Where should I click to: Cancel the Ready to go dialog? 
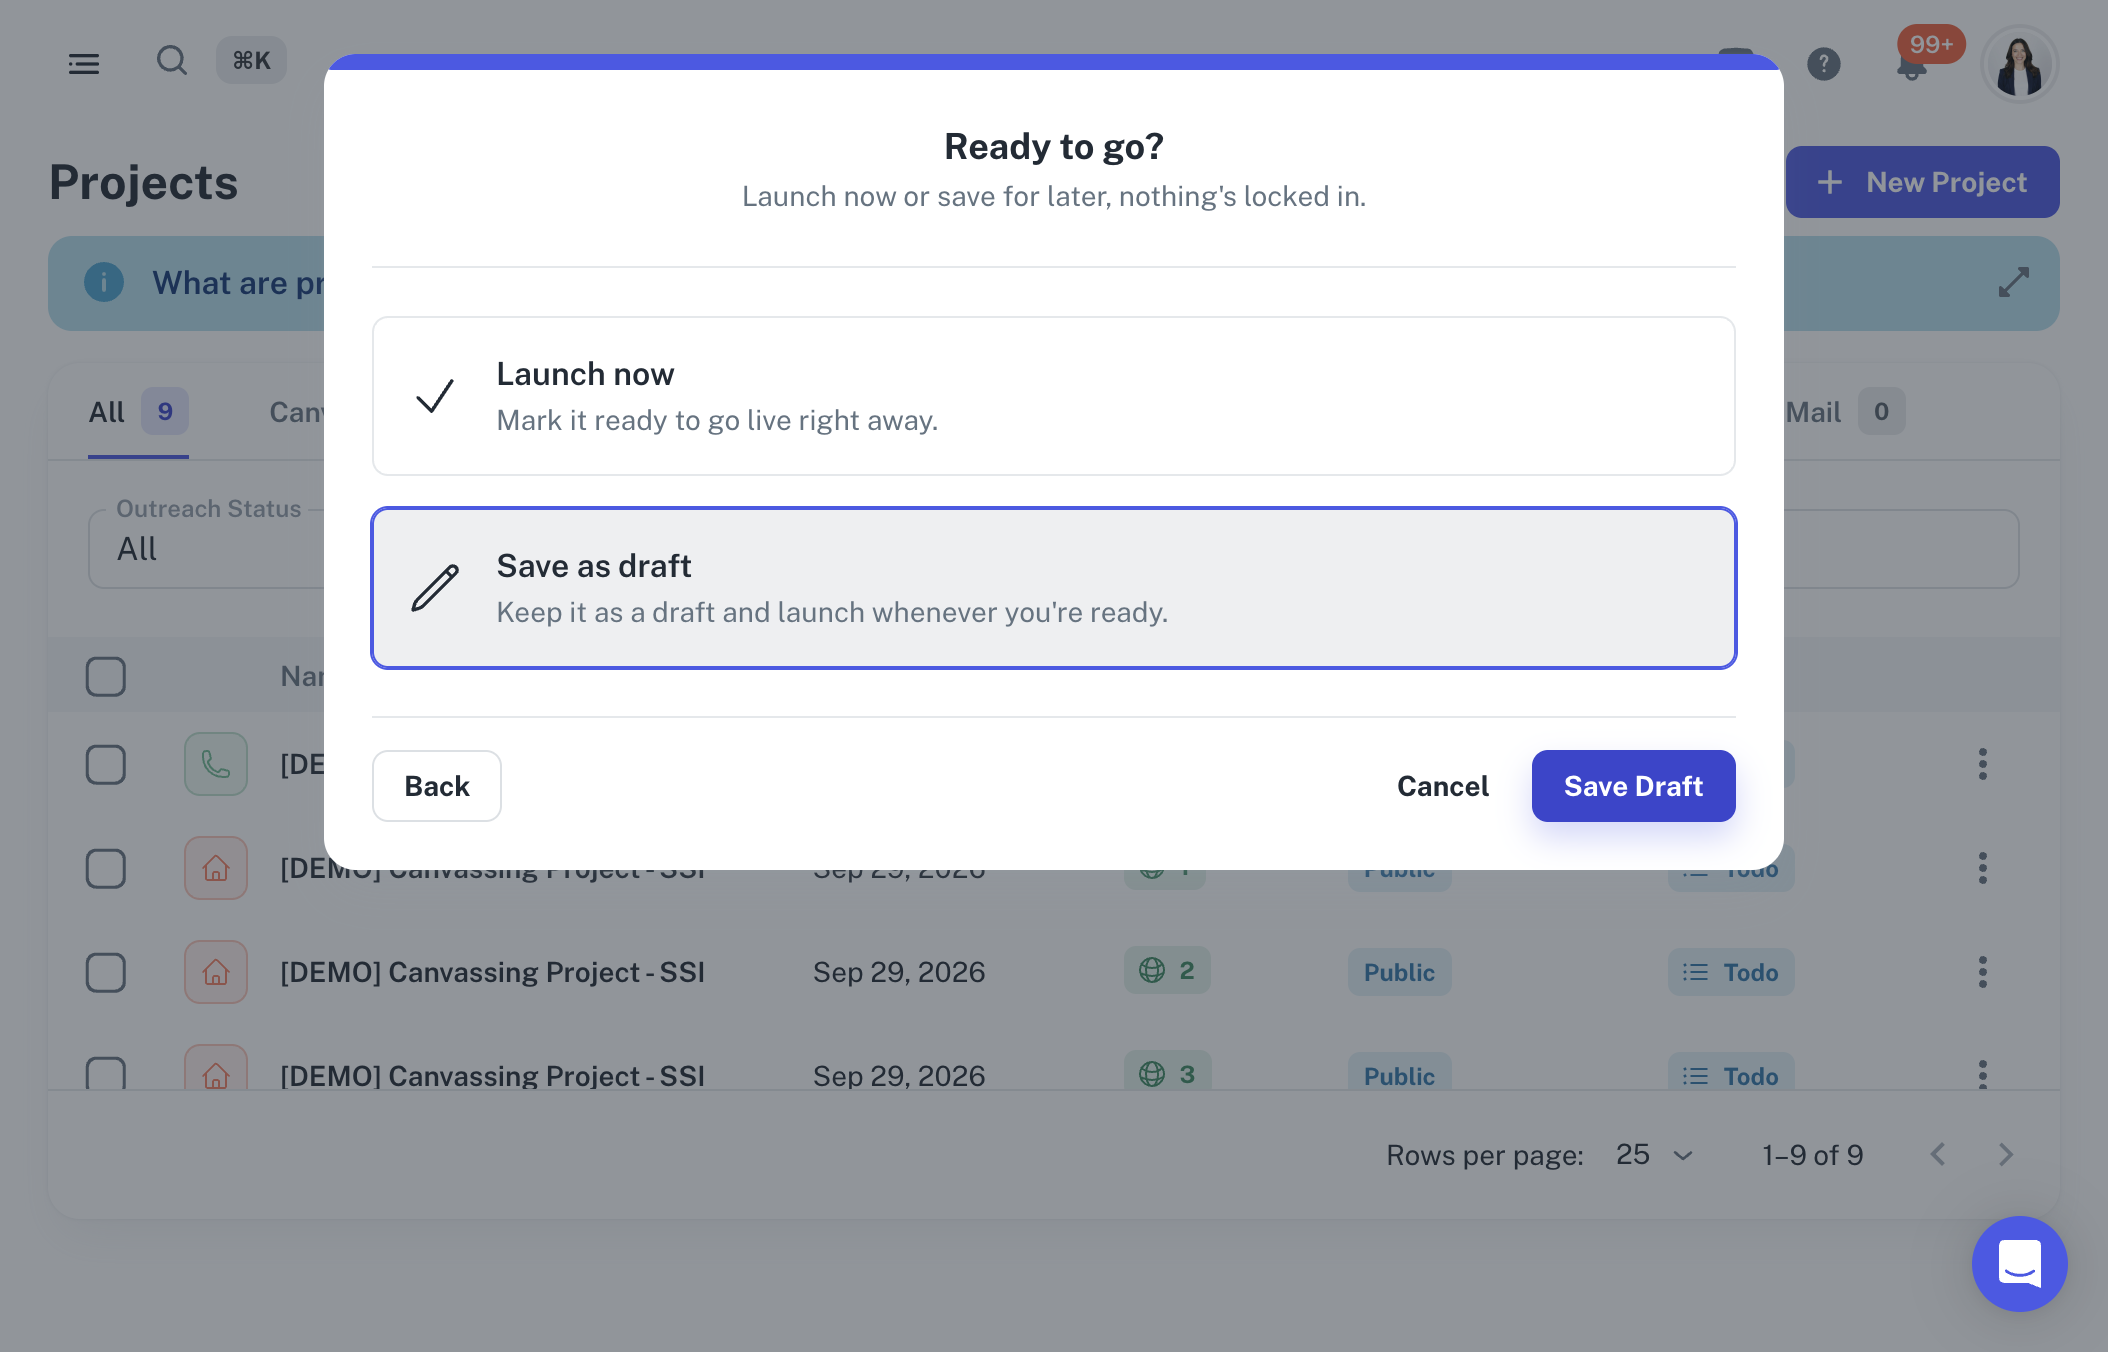tap(1442, 786)
